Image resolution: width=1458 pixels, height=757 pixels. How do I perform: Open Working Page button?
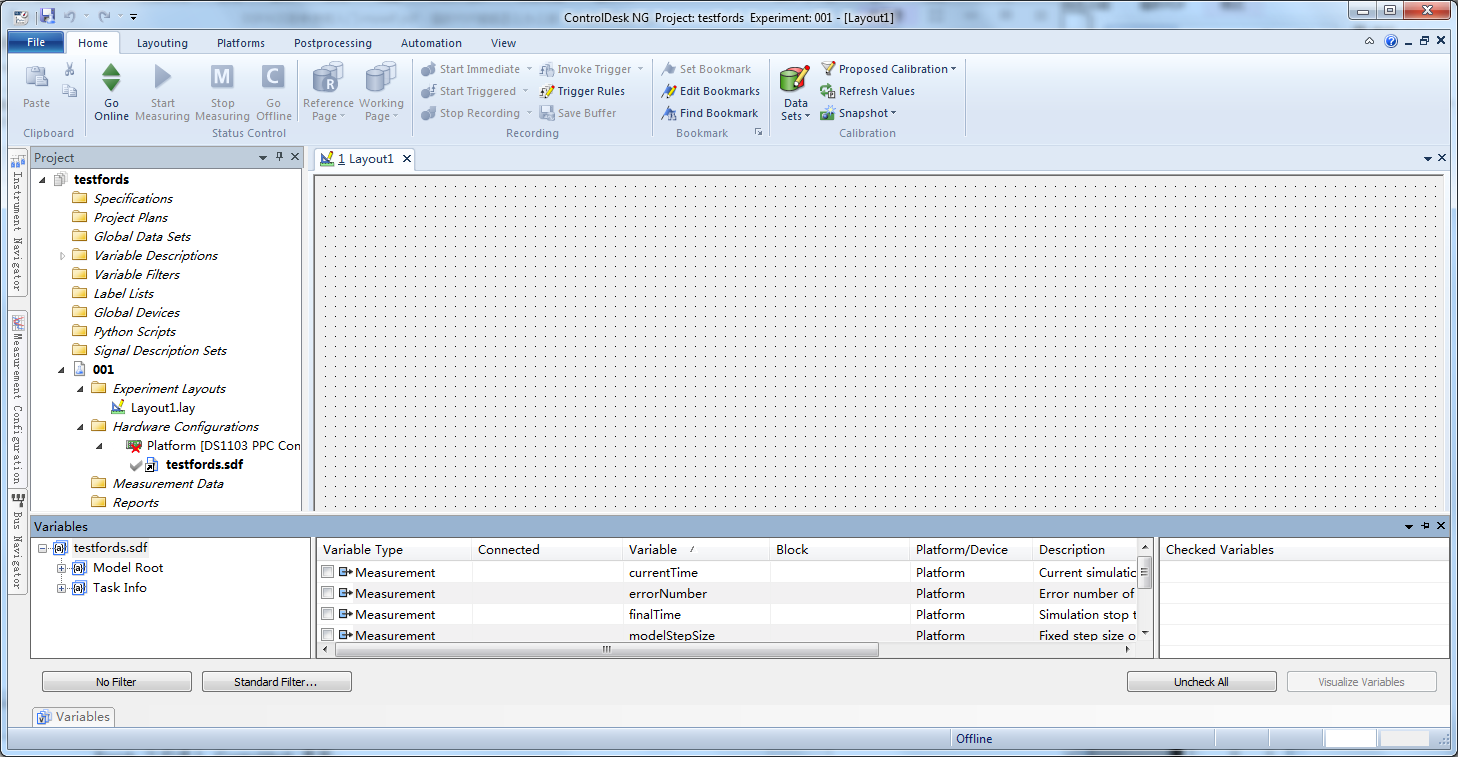point(381,93)
